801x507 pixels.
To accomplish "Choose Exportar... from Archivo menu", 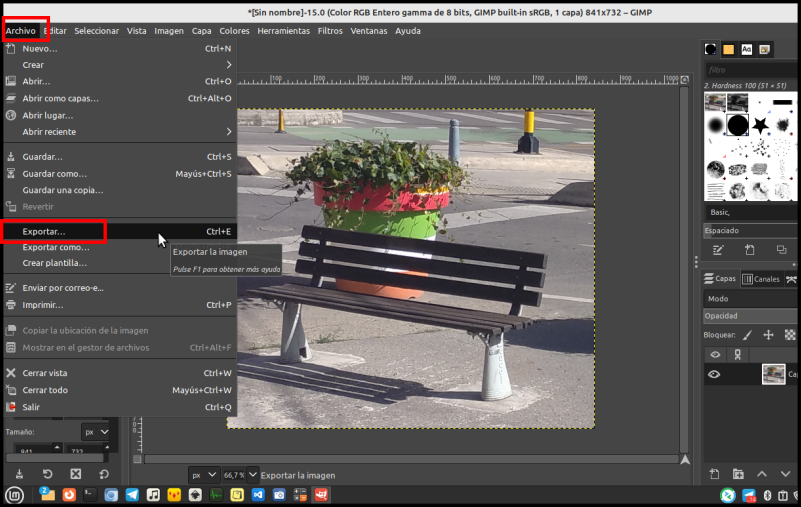I will point(120,232).
